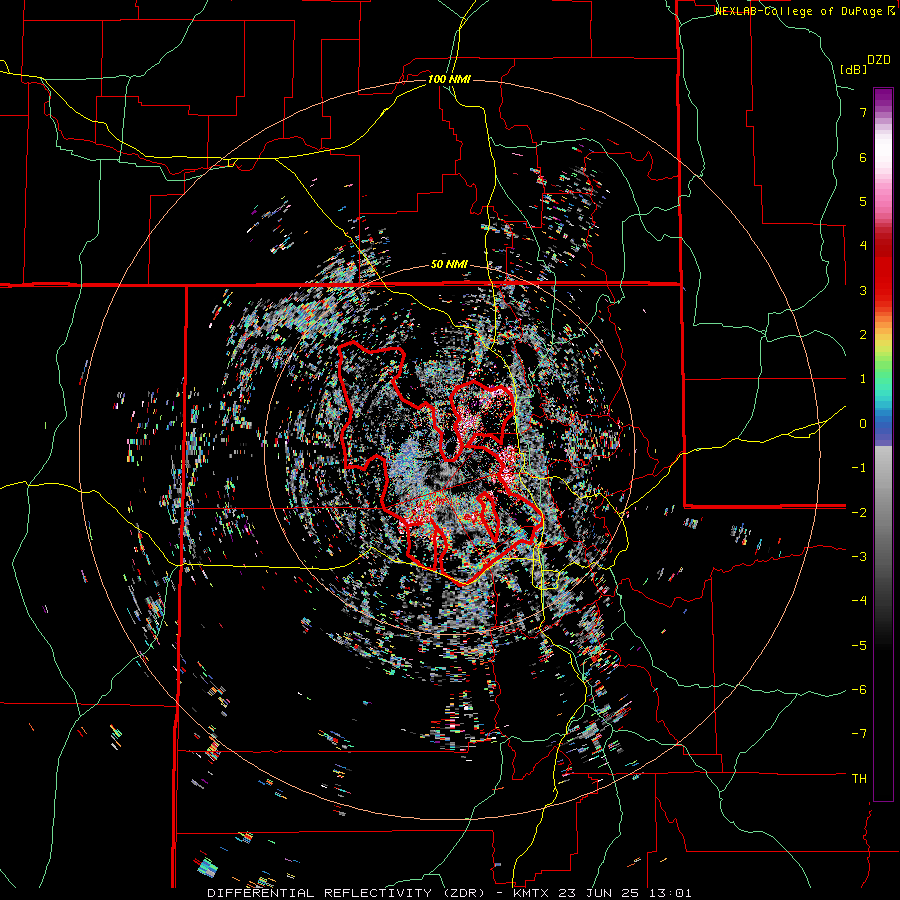Click the -5 value on color scale
Viewport: 900px width, 900px height.
tap(859, 646)
